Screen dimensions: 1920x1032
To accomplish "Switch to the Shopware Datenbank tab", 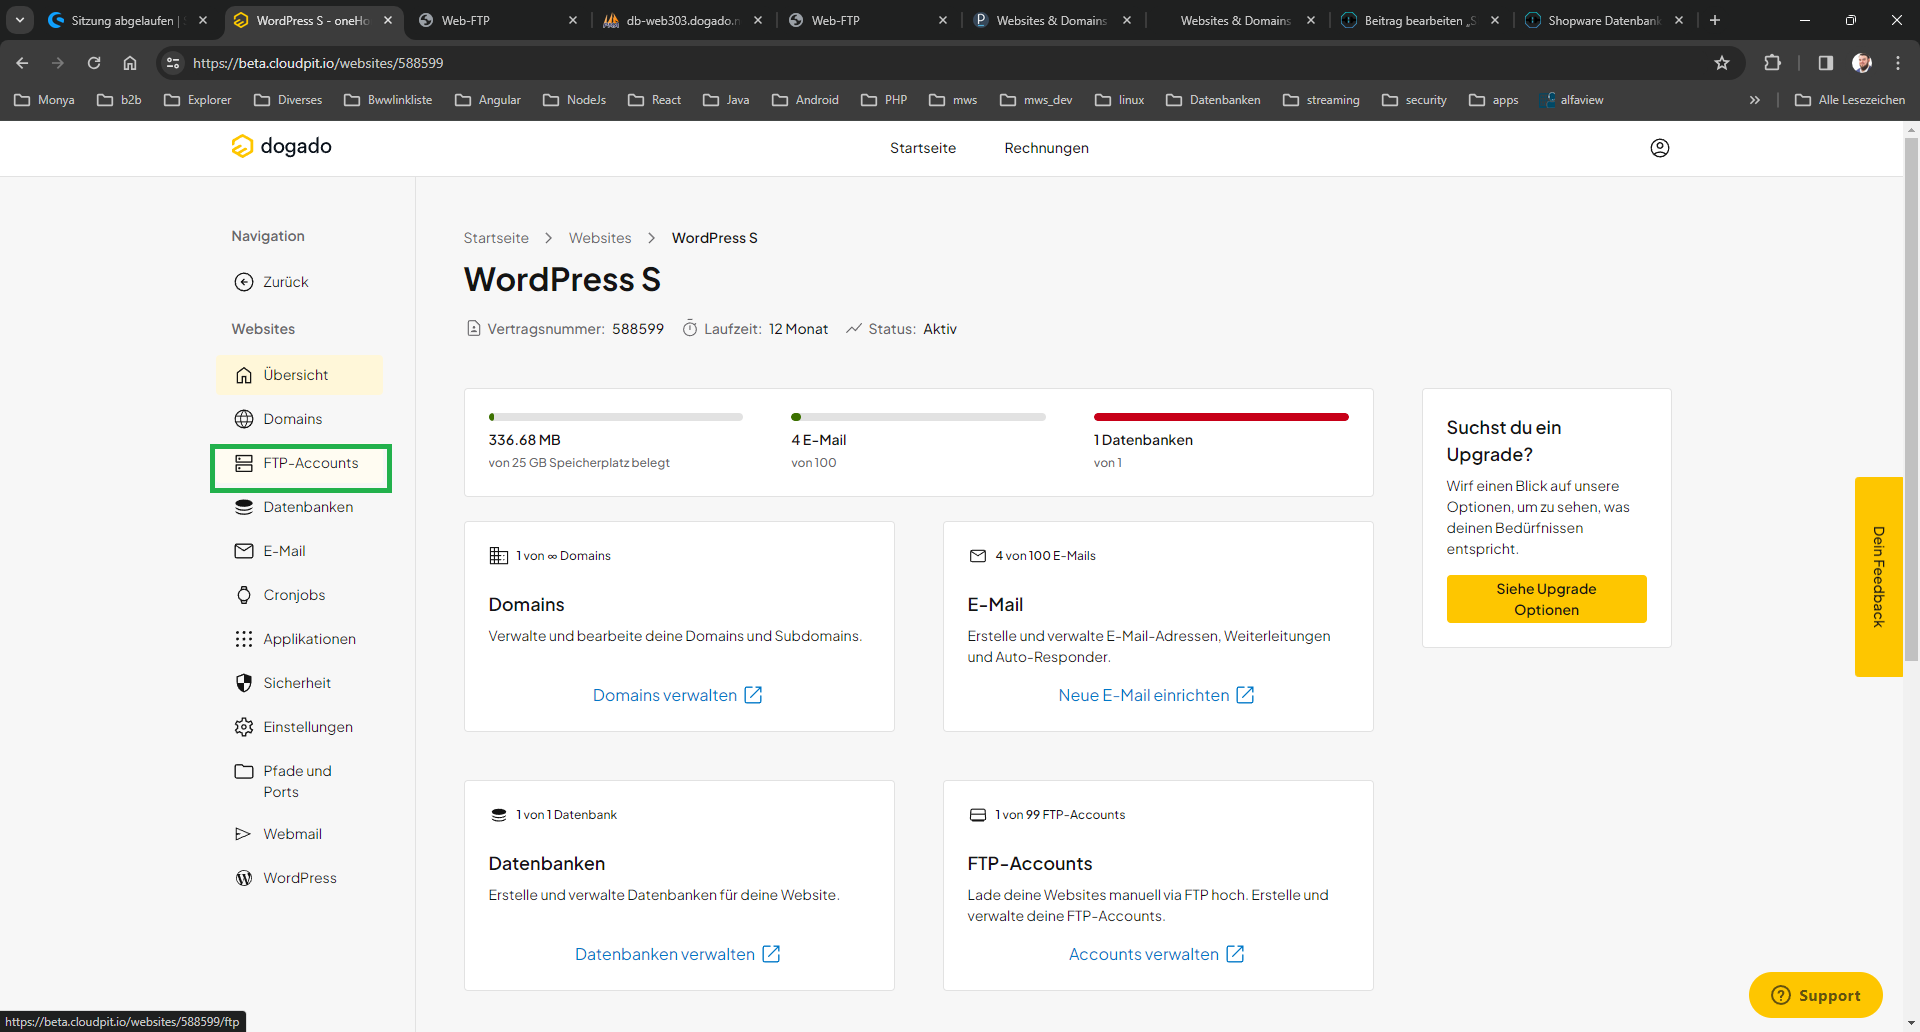I will 1602,20.
